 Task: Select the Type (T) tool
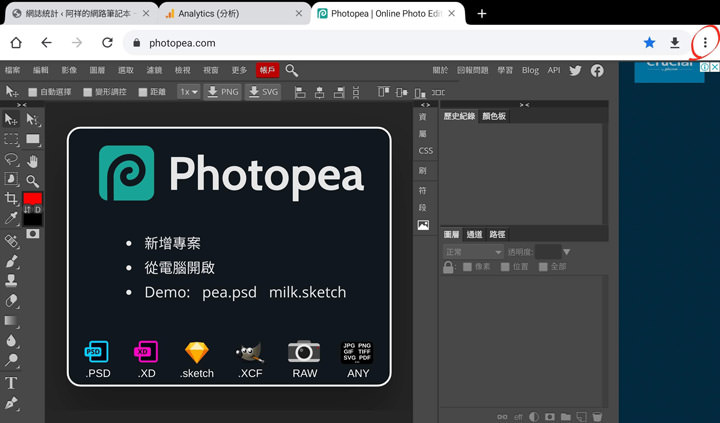(x=11, y=383)
